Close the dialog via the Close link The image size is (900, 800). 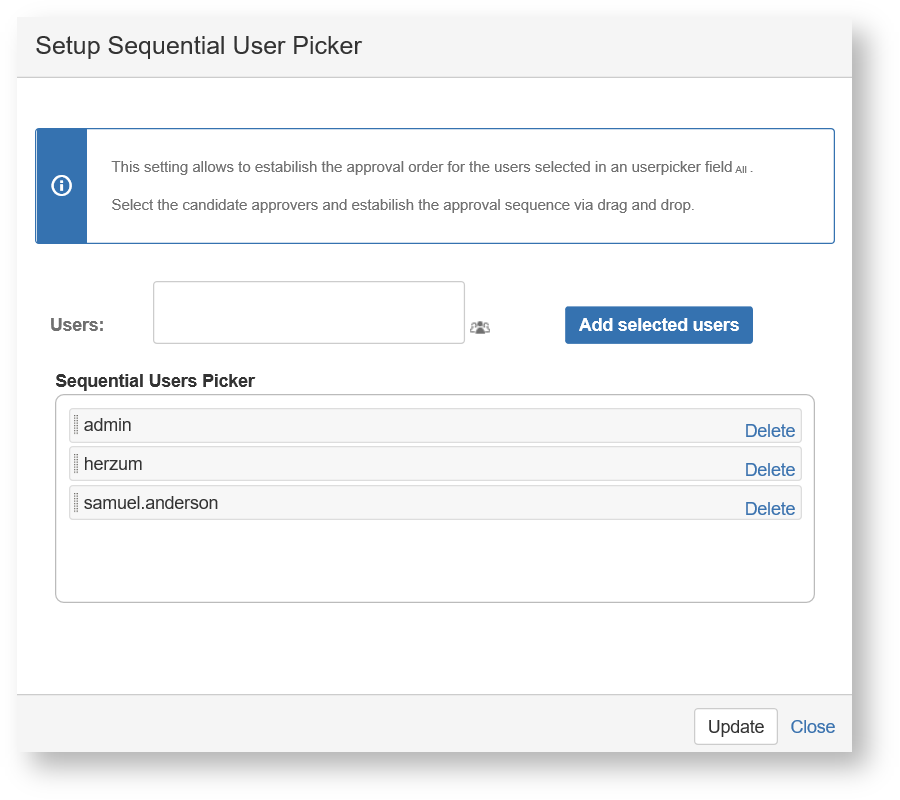coord(812,727)
